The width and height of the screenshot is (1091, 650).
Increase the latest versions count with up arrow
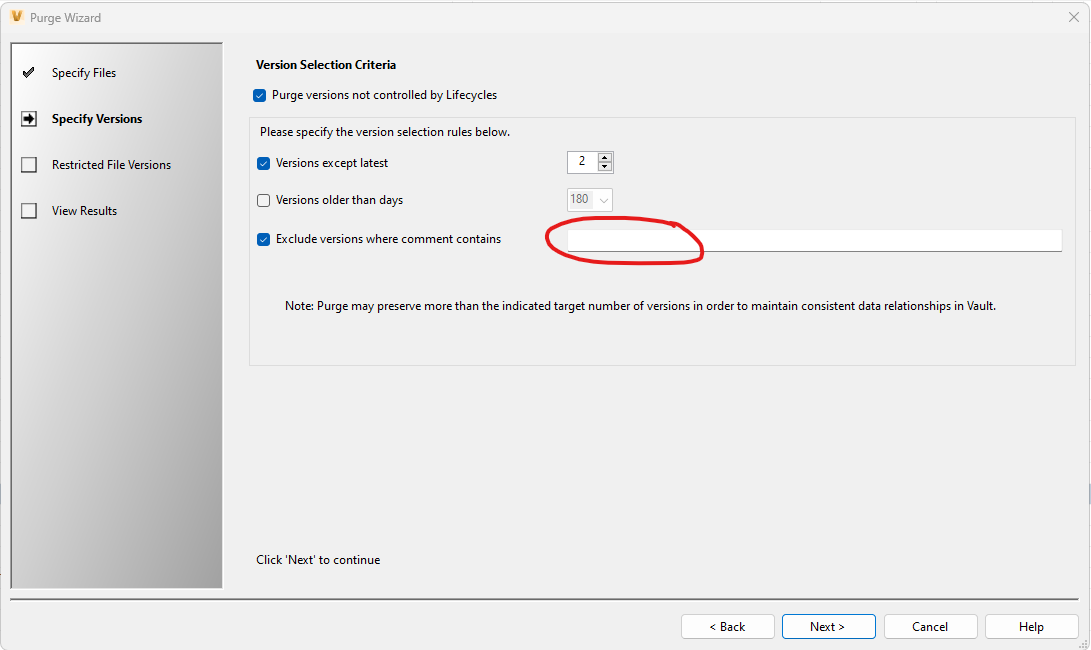(x=604, y=157)
